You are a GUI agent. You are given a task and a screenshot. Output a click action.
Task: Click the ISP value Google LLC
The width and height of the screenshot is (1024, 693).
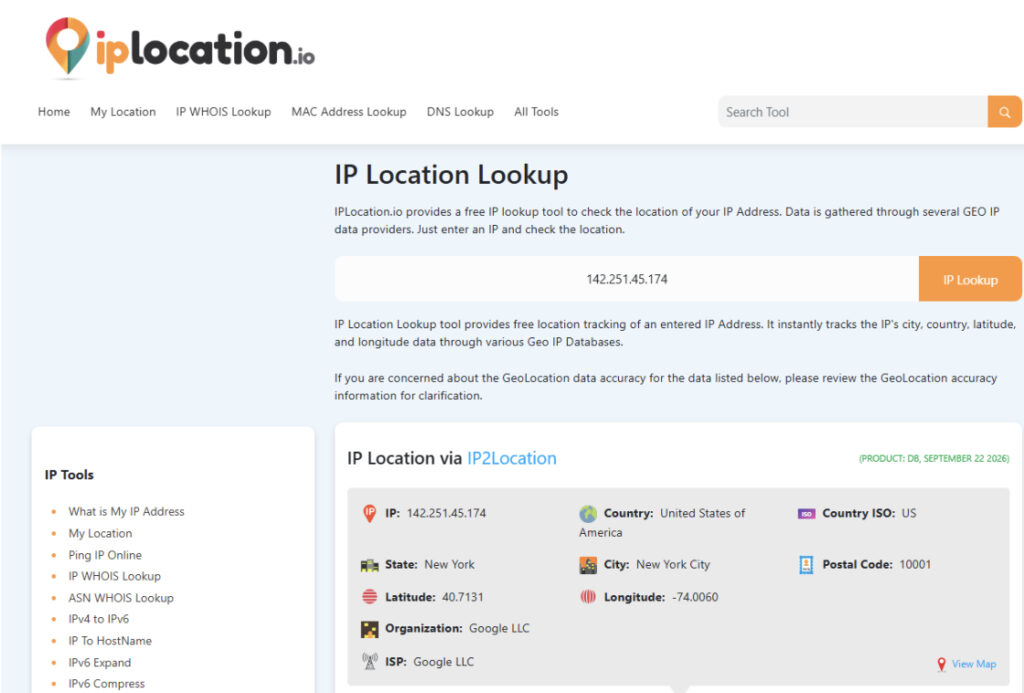pyautogui.click(x=443, y=662)
